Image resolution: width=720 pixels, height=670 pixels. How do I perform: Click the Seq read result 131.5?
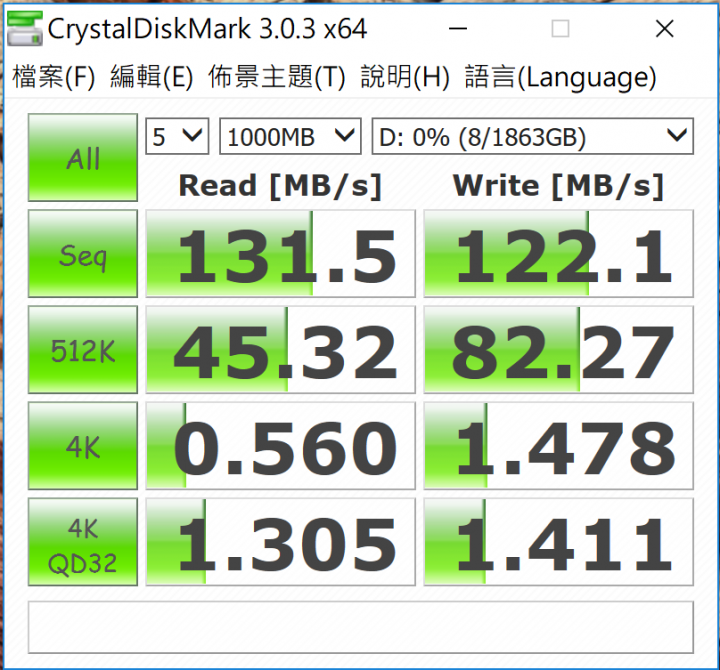(x=281, y=253)
